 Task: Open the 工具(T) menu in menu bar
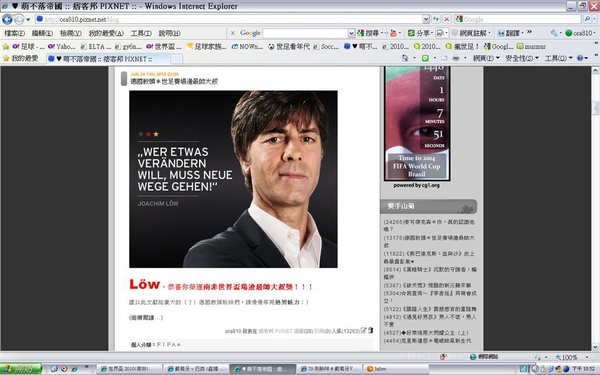coord(141,33)
